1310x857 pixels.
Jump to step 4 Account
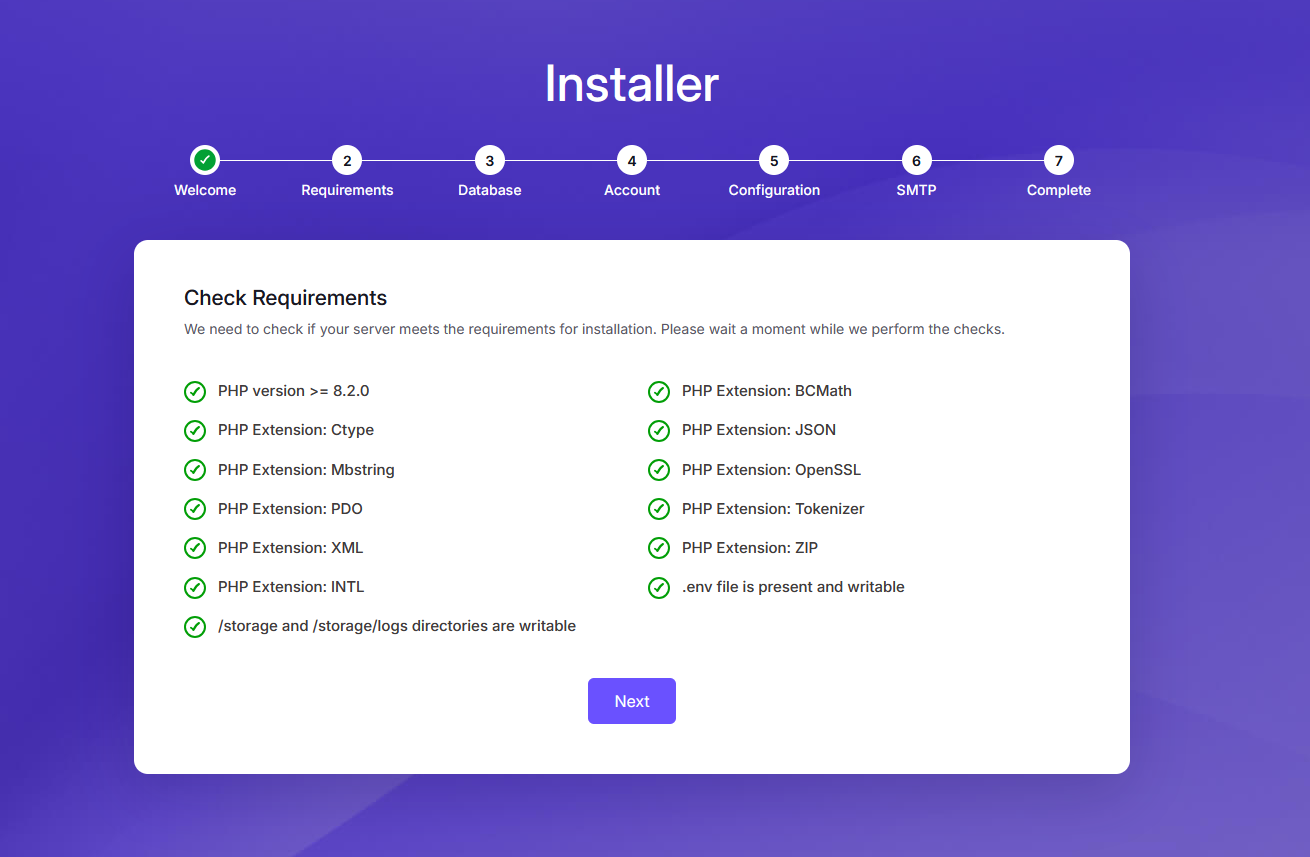pyautogui.click(x=632, y=160)
